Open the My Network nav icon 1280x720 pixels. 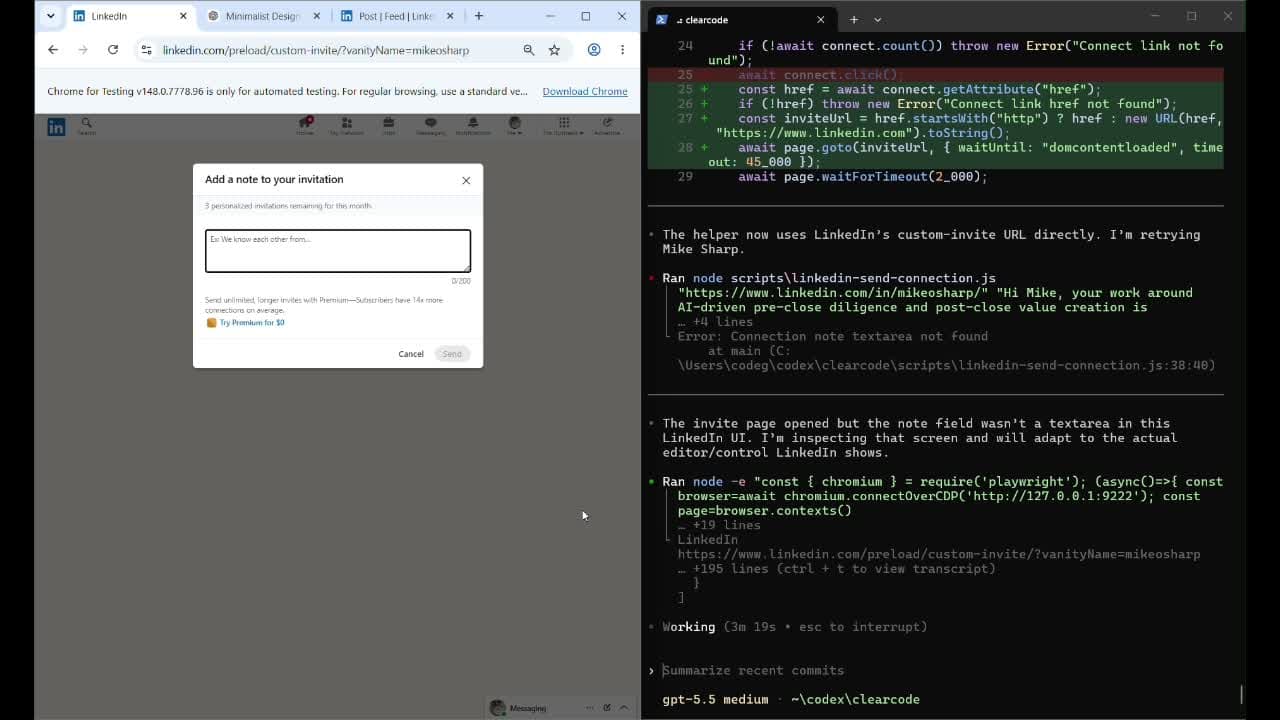(x=347, y=126)
